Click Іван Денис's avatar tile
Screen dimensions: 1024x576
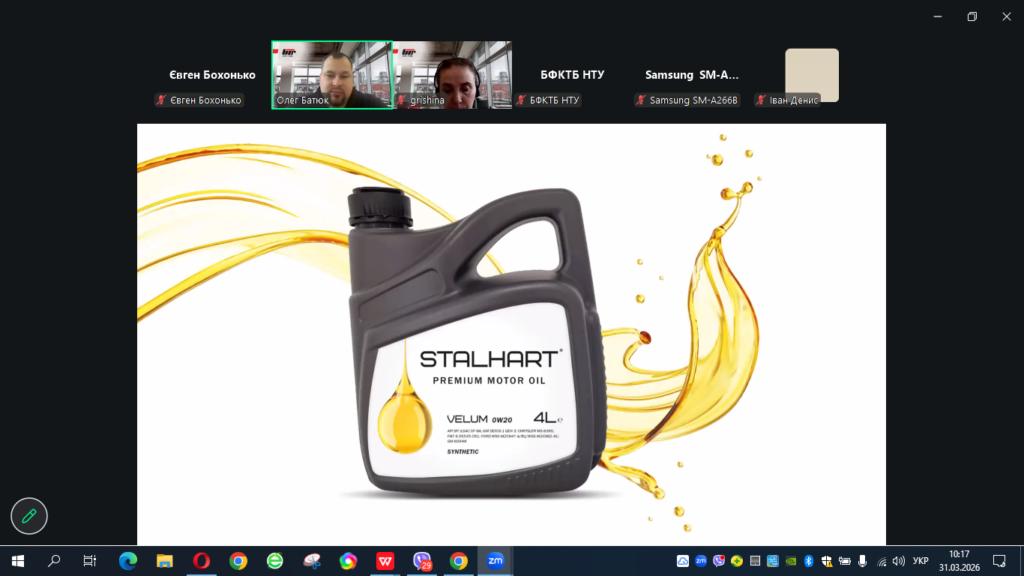[x=811, y=75]
